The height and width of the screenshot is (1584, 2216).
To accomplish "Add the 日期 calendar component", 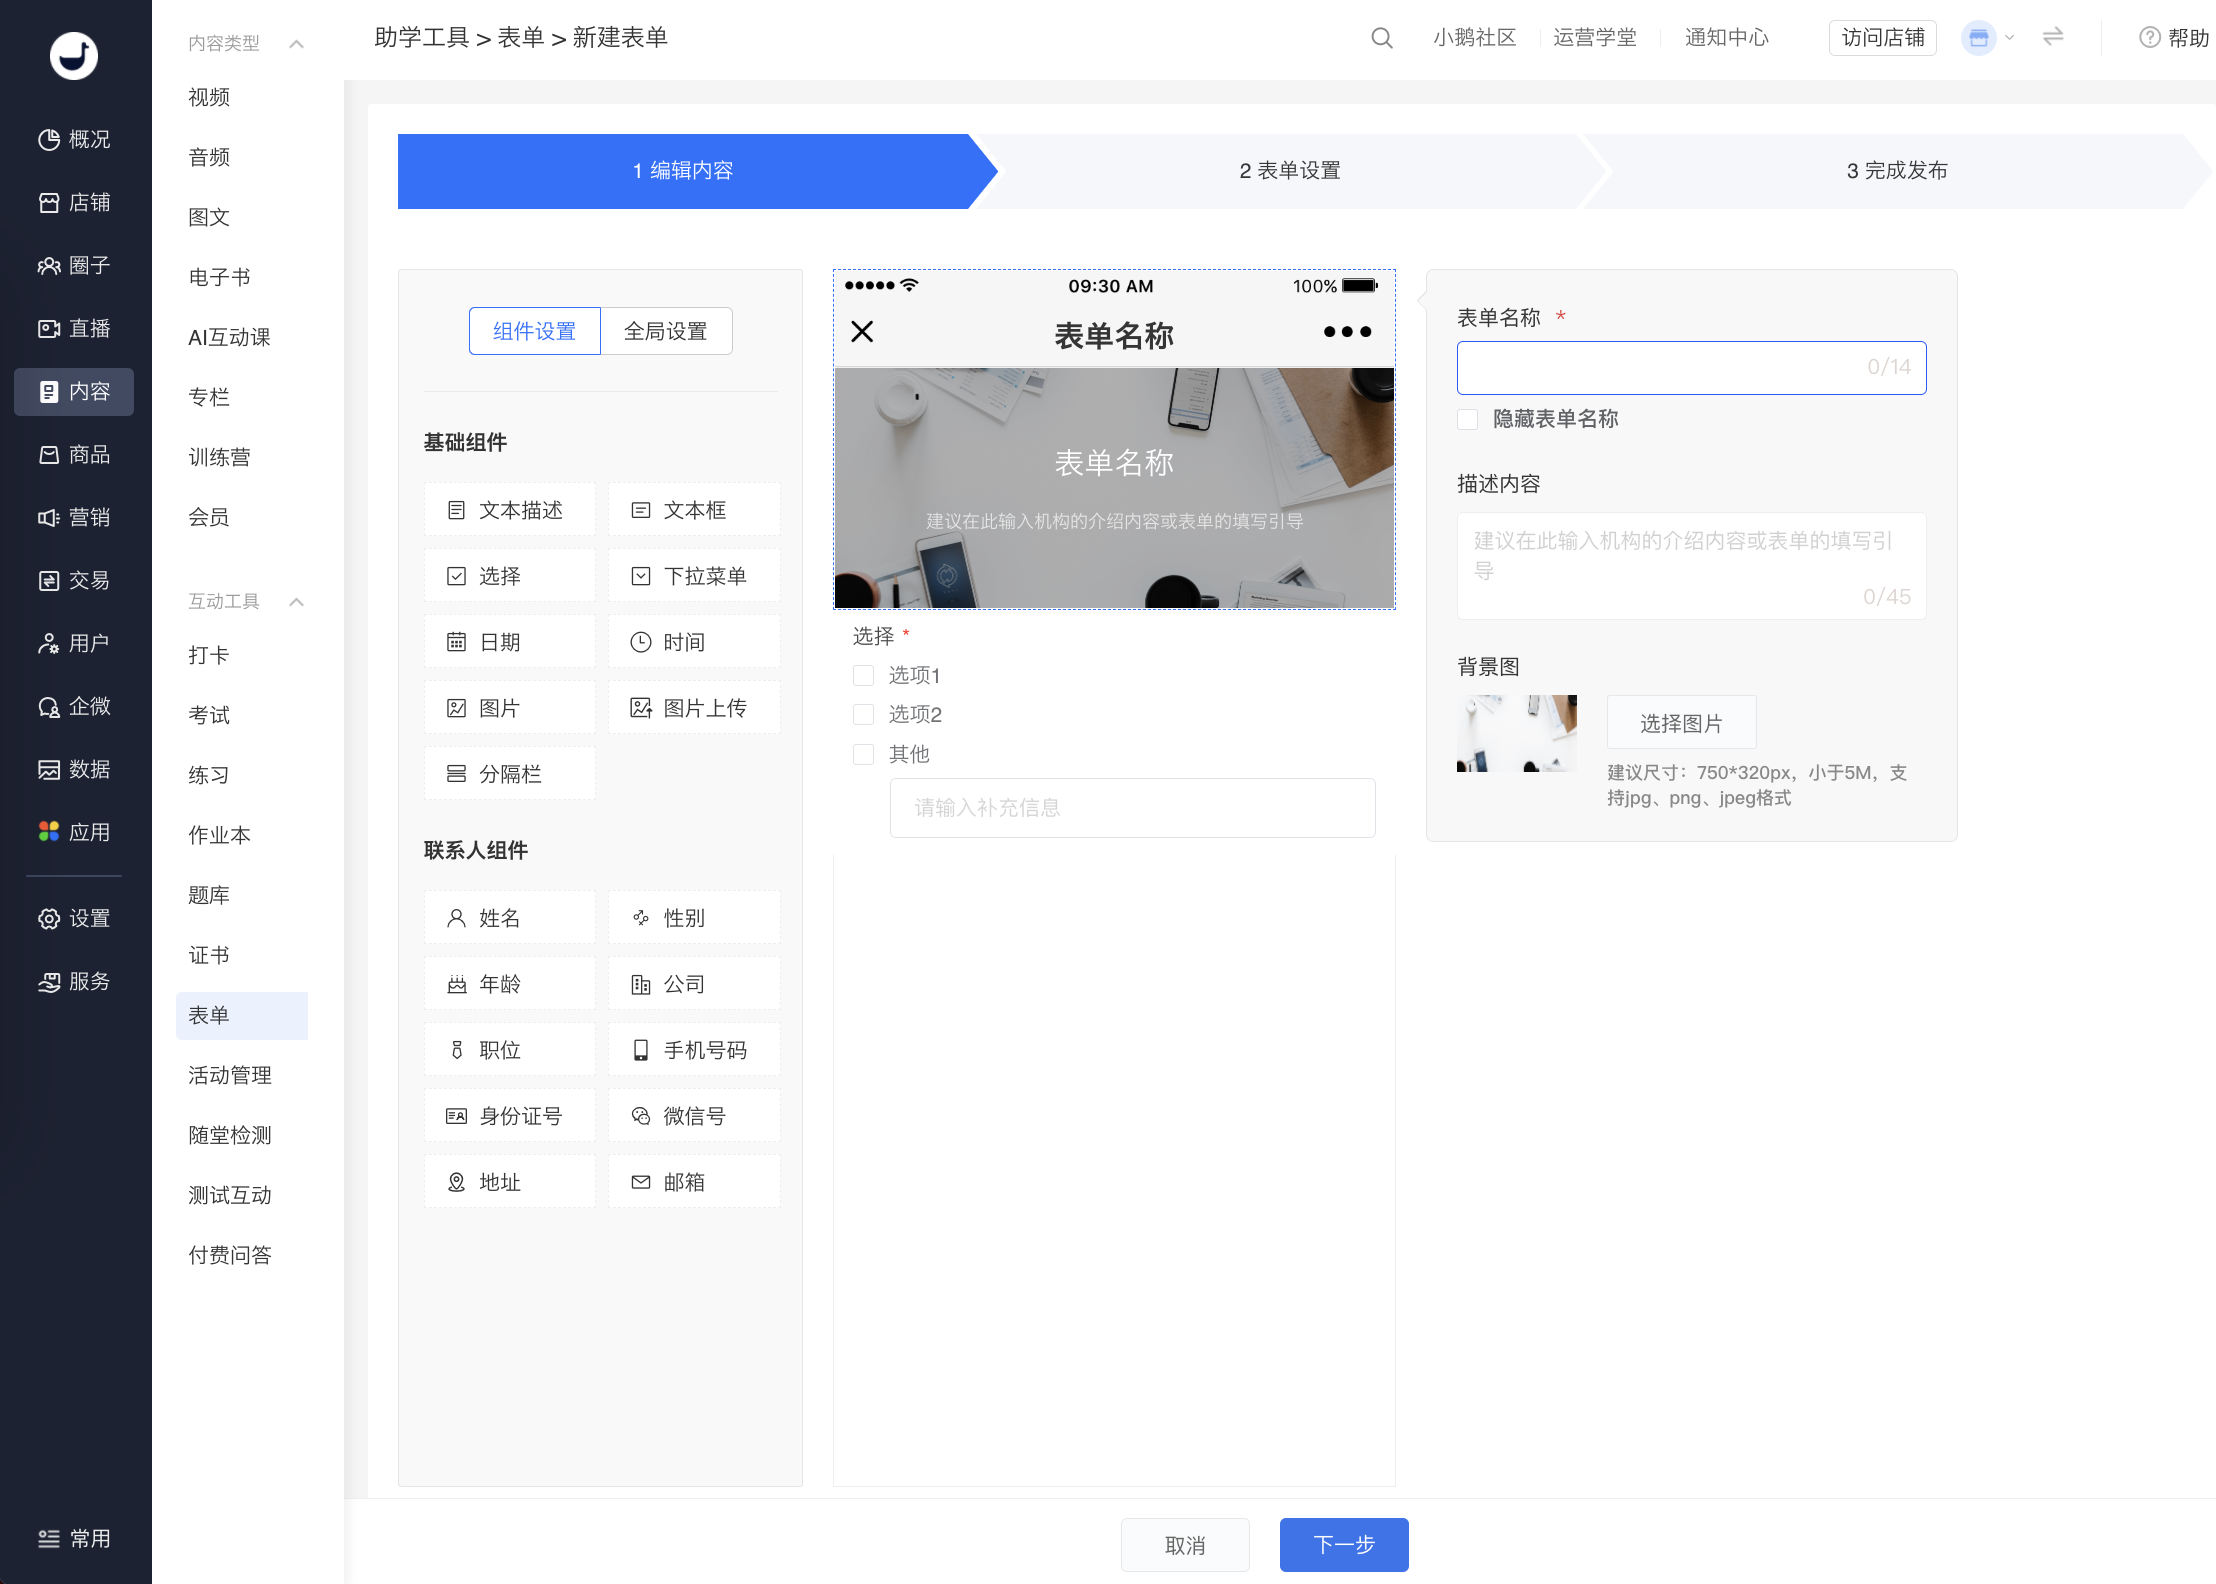I will point(510,642).
